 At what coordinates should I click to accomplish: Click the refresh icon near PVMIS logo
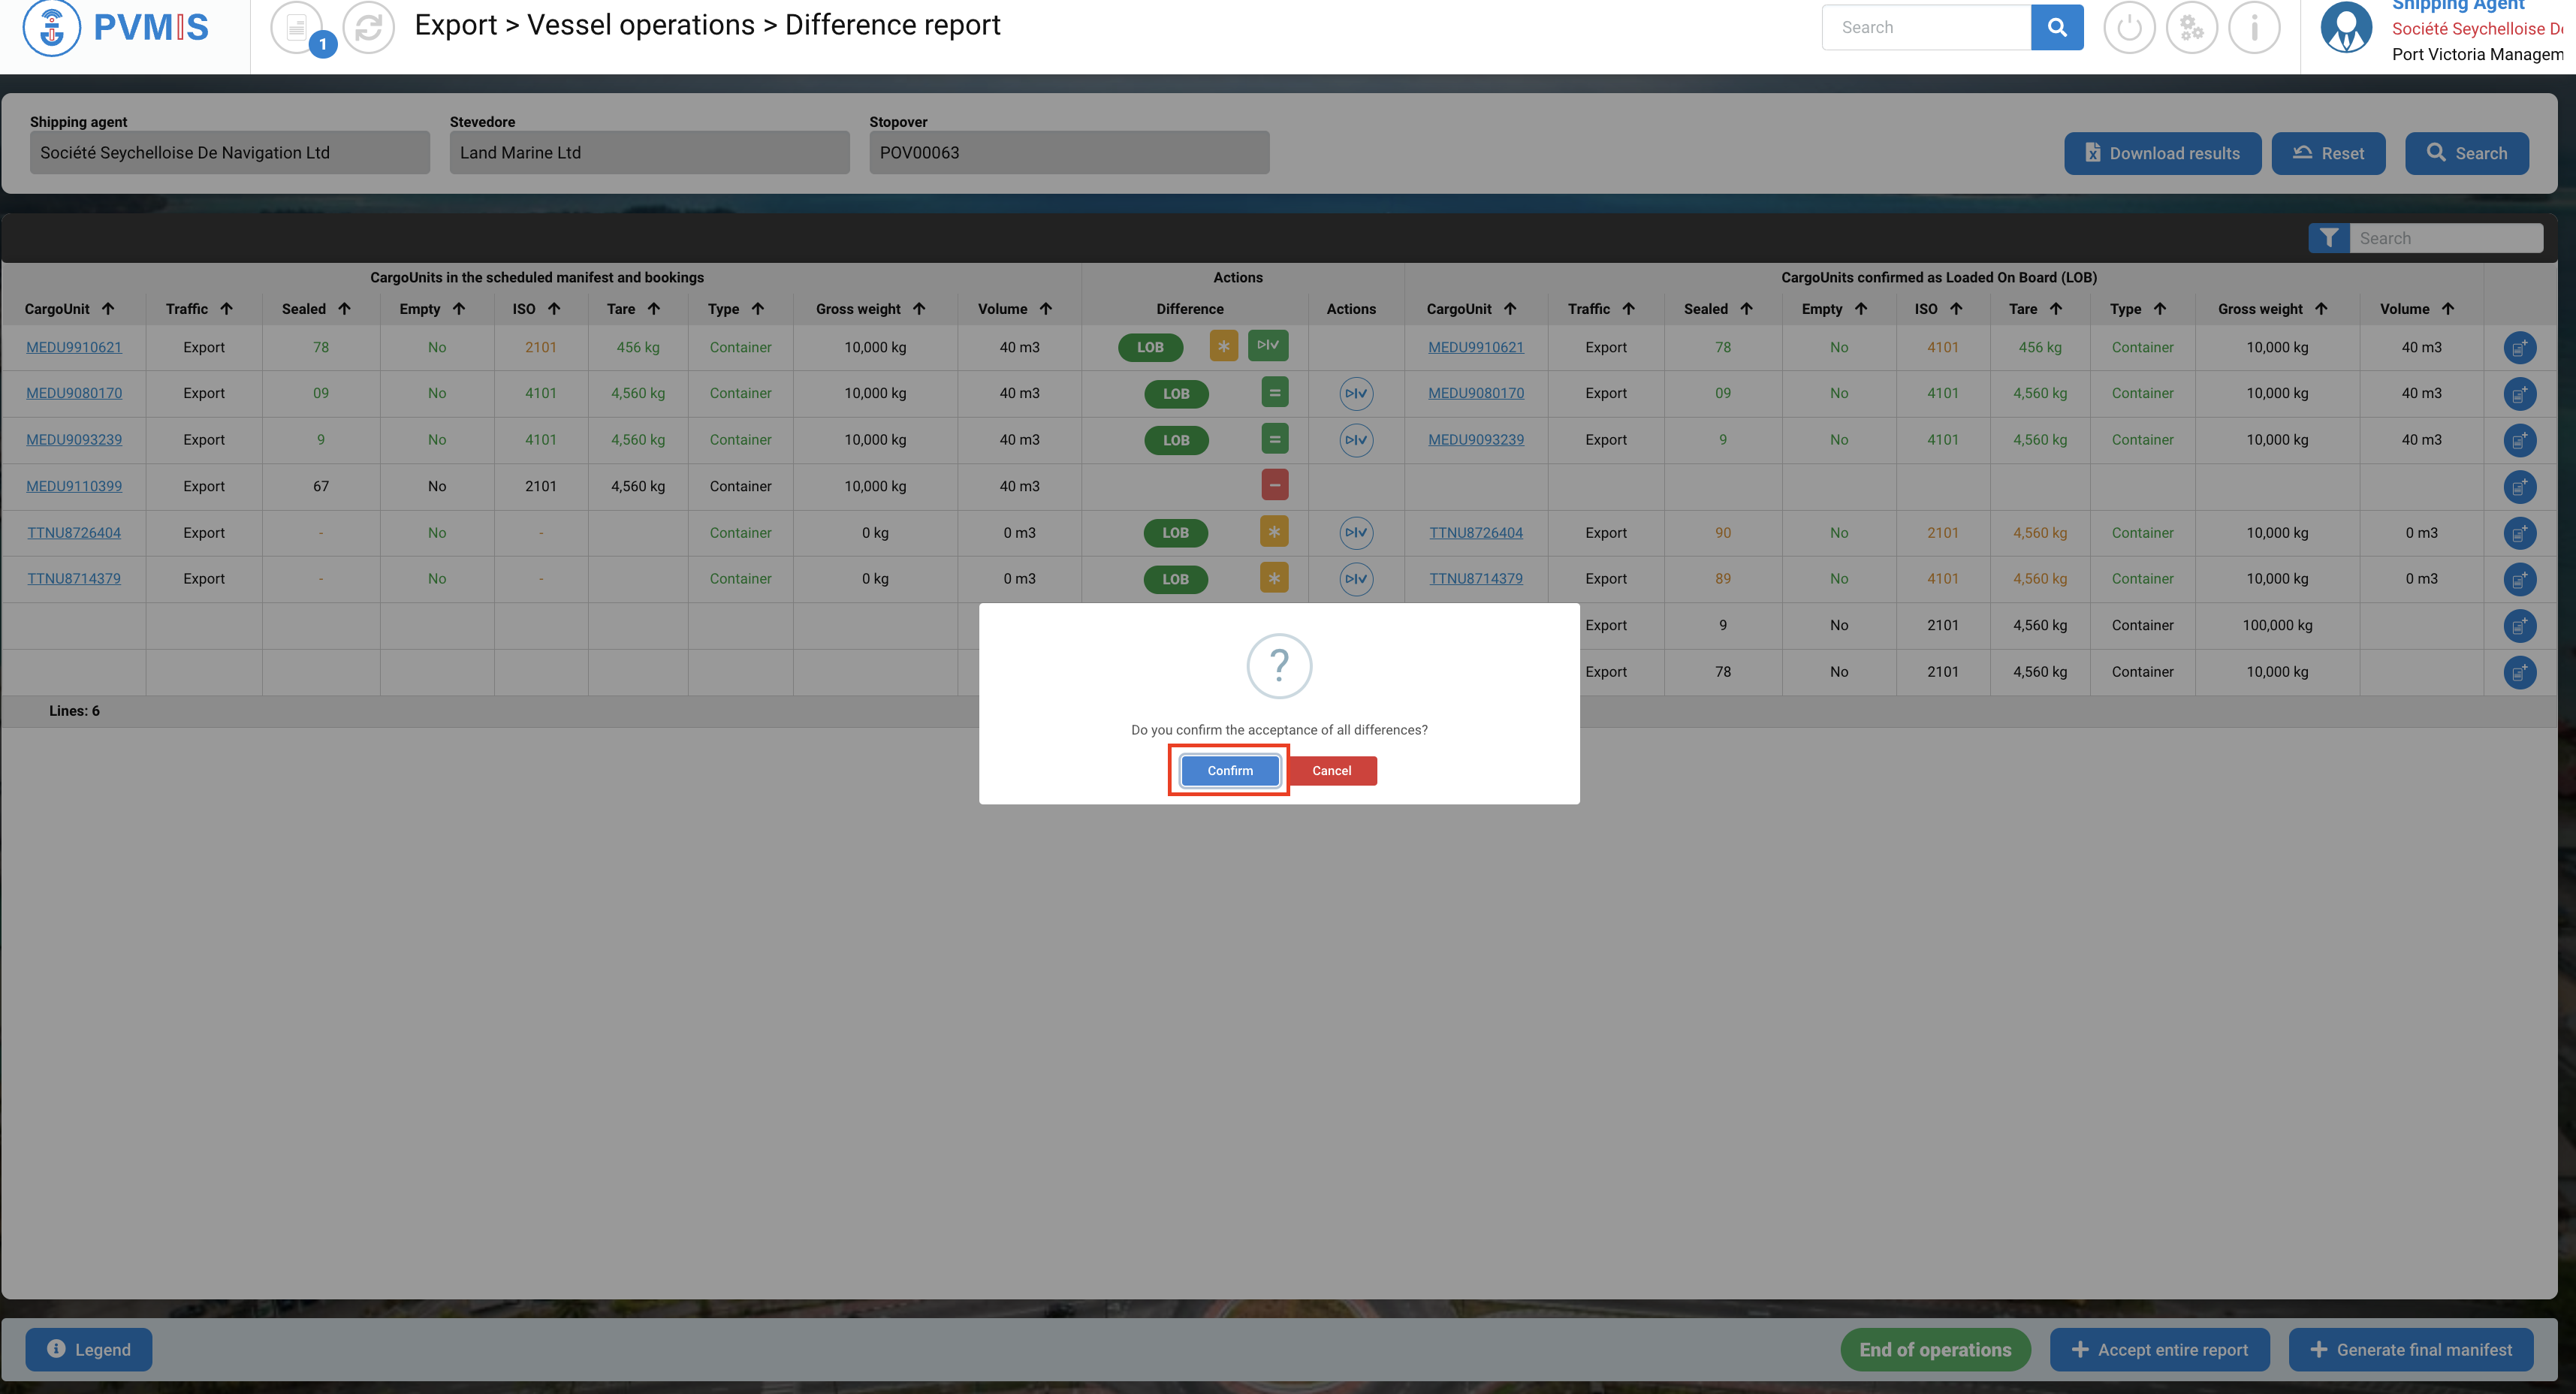tap(368, 28)
